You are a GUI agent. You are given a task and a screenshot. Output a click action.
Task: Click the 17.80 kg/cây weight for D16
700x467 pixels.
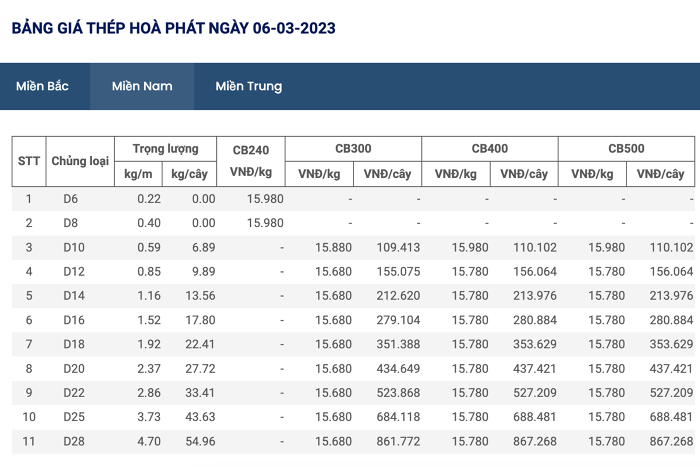coord(200,320)
